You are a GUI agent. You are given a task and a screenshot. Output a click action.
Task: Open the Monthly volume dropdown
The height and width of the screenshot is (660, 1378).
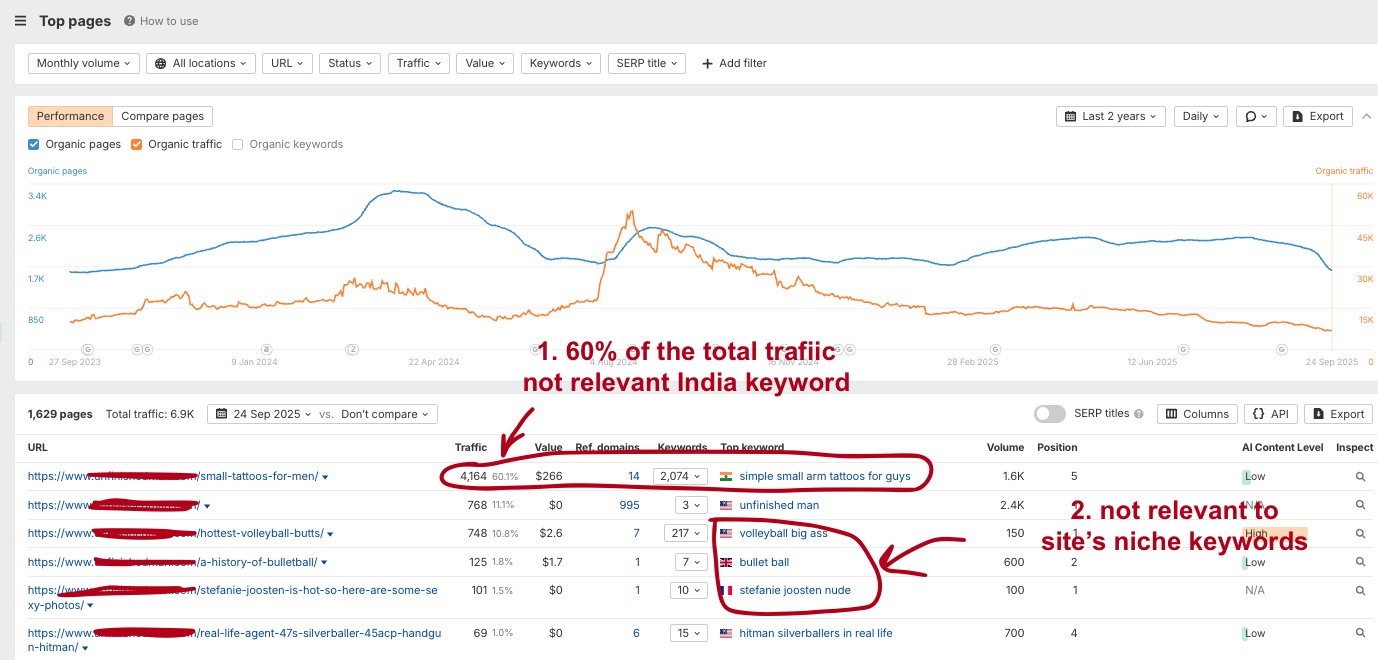84,63
